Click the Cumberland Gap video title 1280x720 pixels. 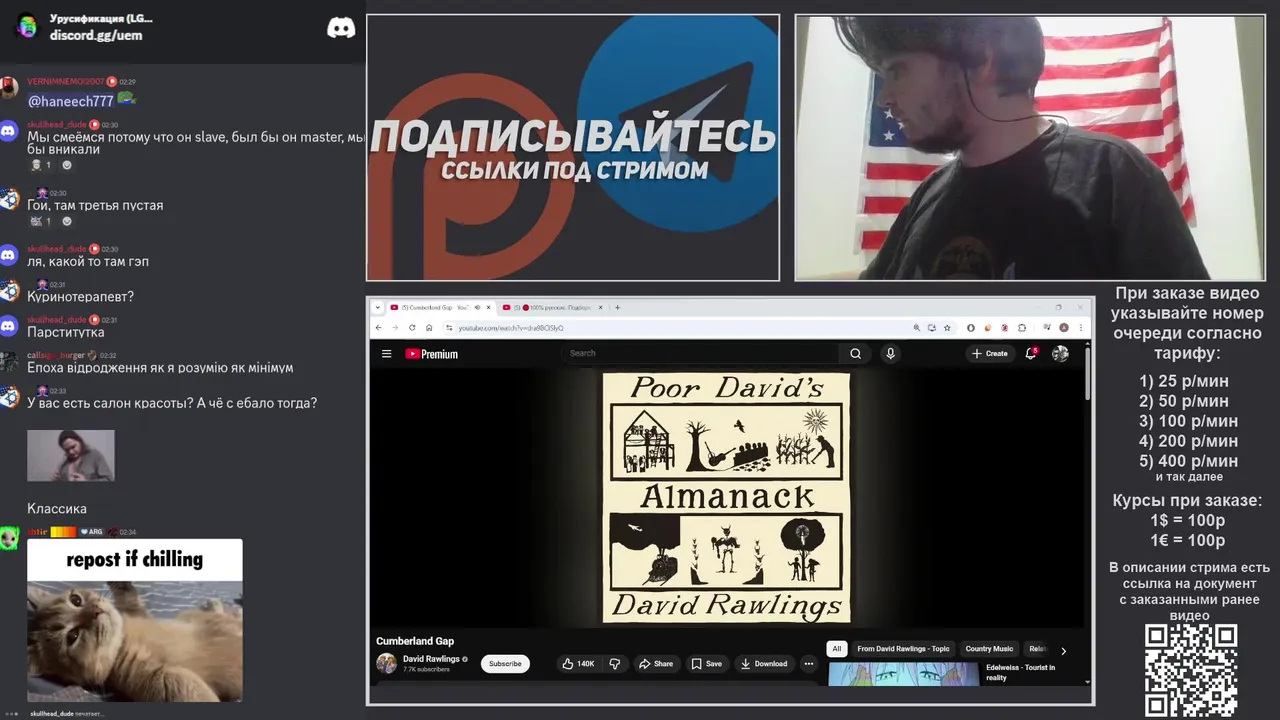tap(415, 641)
